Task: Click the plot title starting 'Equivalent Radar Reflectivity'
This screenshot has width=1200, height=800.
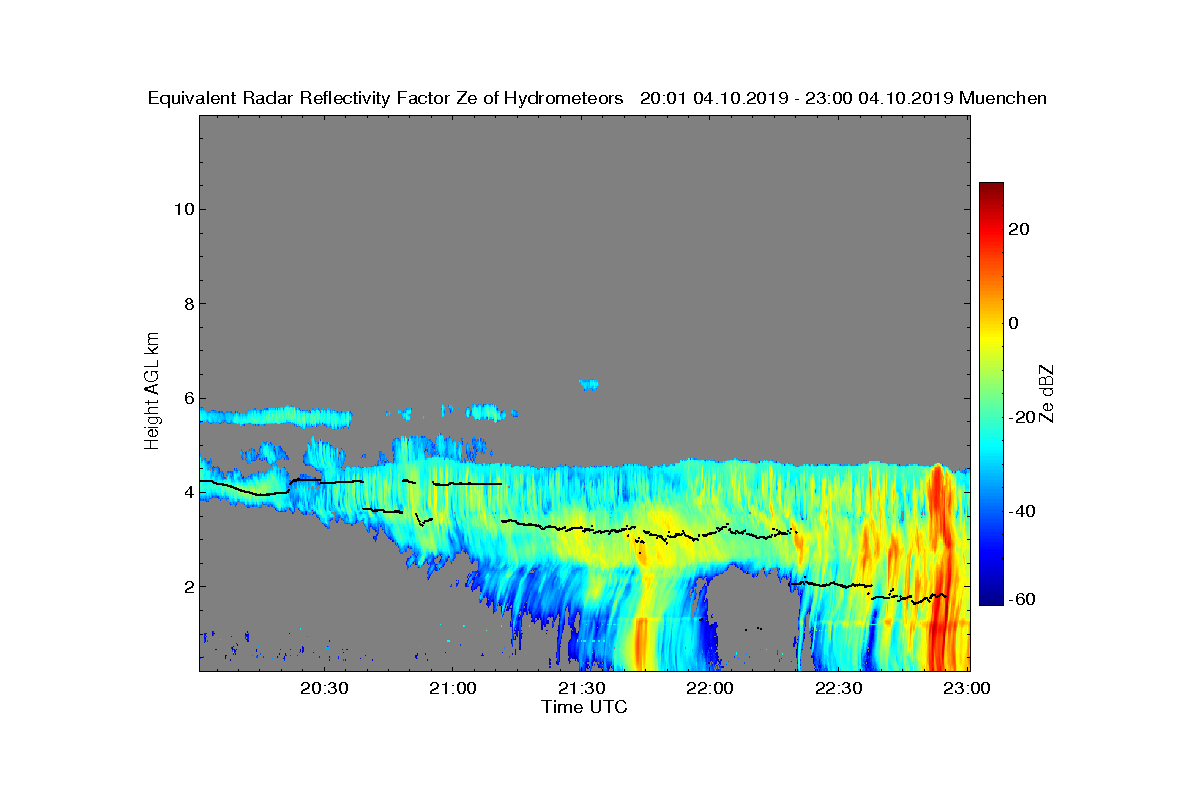Action: pyautogui.click(x=597, y=98)
